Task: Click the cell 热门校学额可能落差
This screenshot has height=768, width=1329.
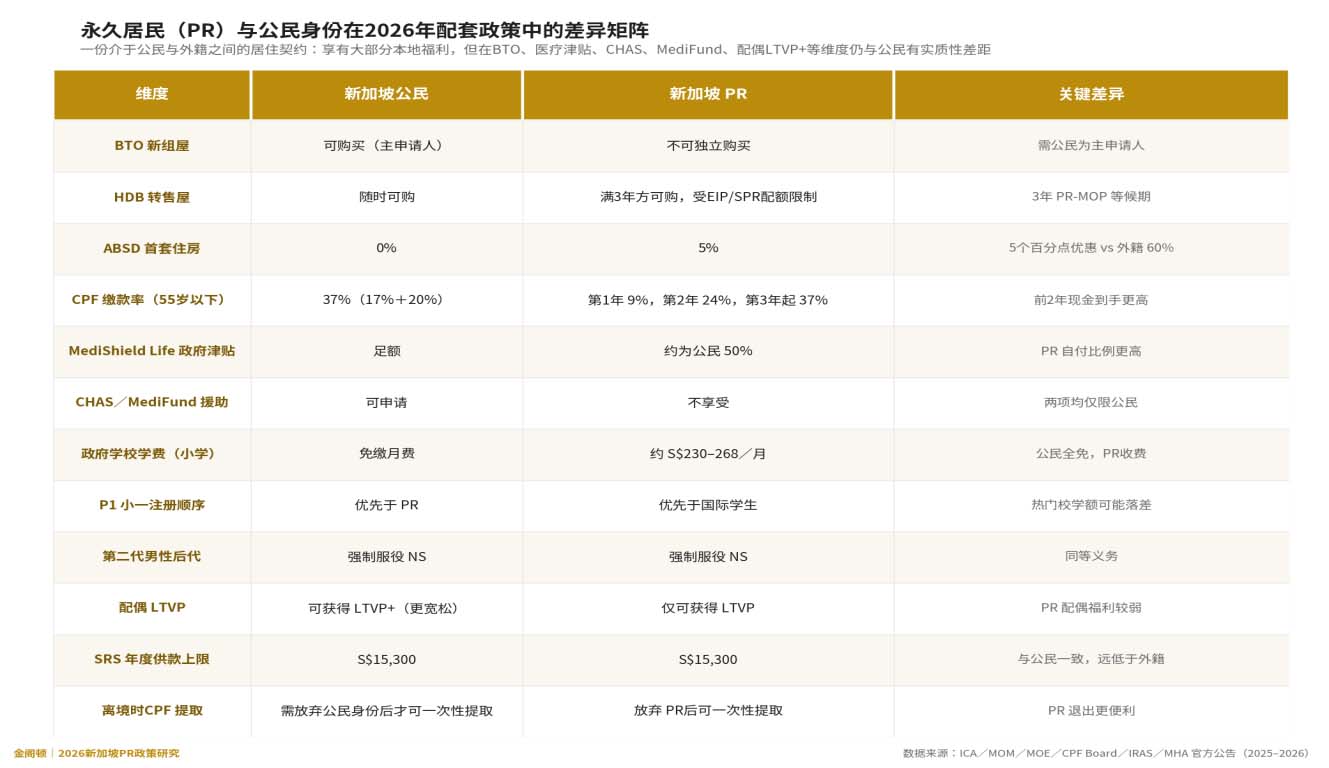Action: tap(1091, 505)
